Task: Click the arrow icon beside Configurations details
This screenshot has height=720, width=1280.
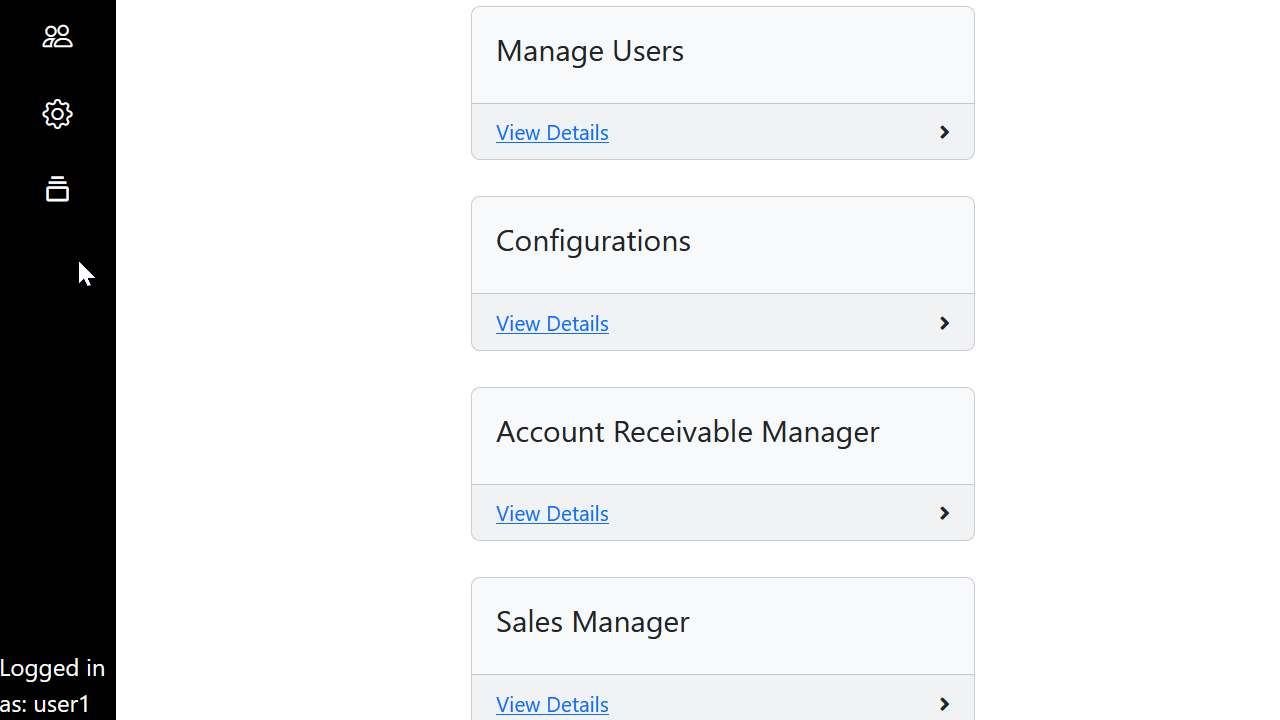Action: (x=943, y=322)
